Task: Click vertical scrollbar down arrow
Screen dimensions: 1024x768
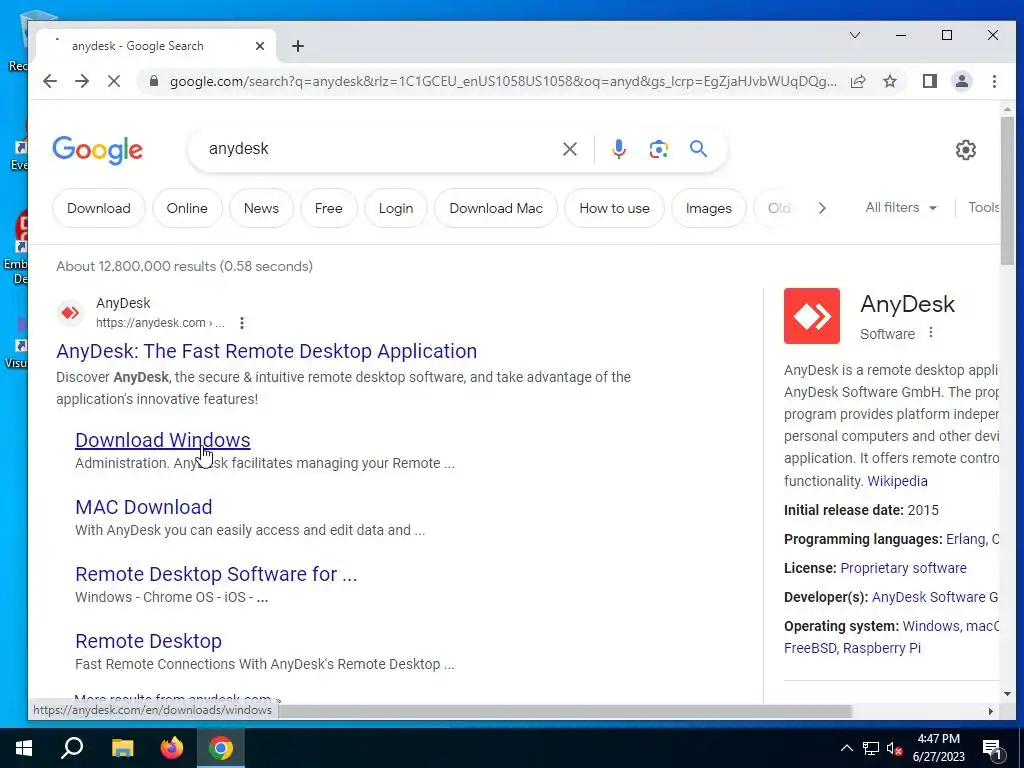Action: 1007,694
